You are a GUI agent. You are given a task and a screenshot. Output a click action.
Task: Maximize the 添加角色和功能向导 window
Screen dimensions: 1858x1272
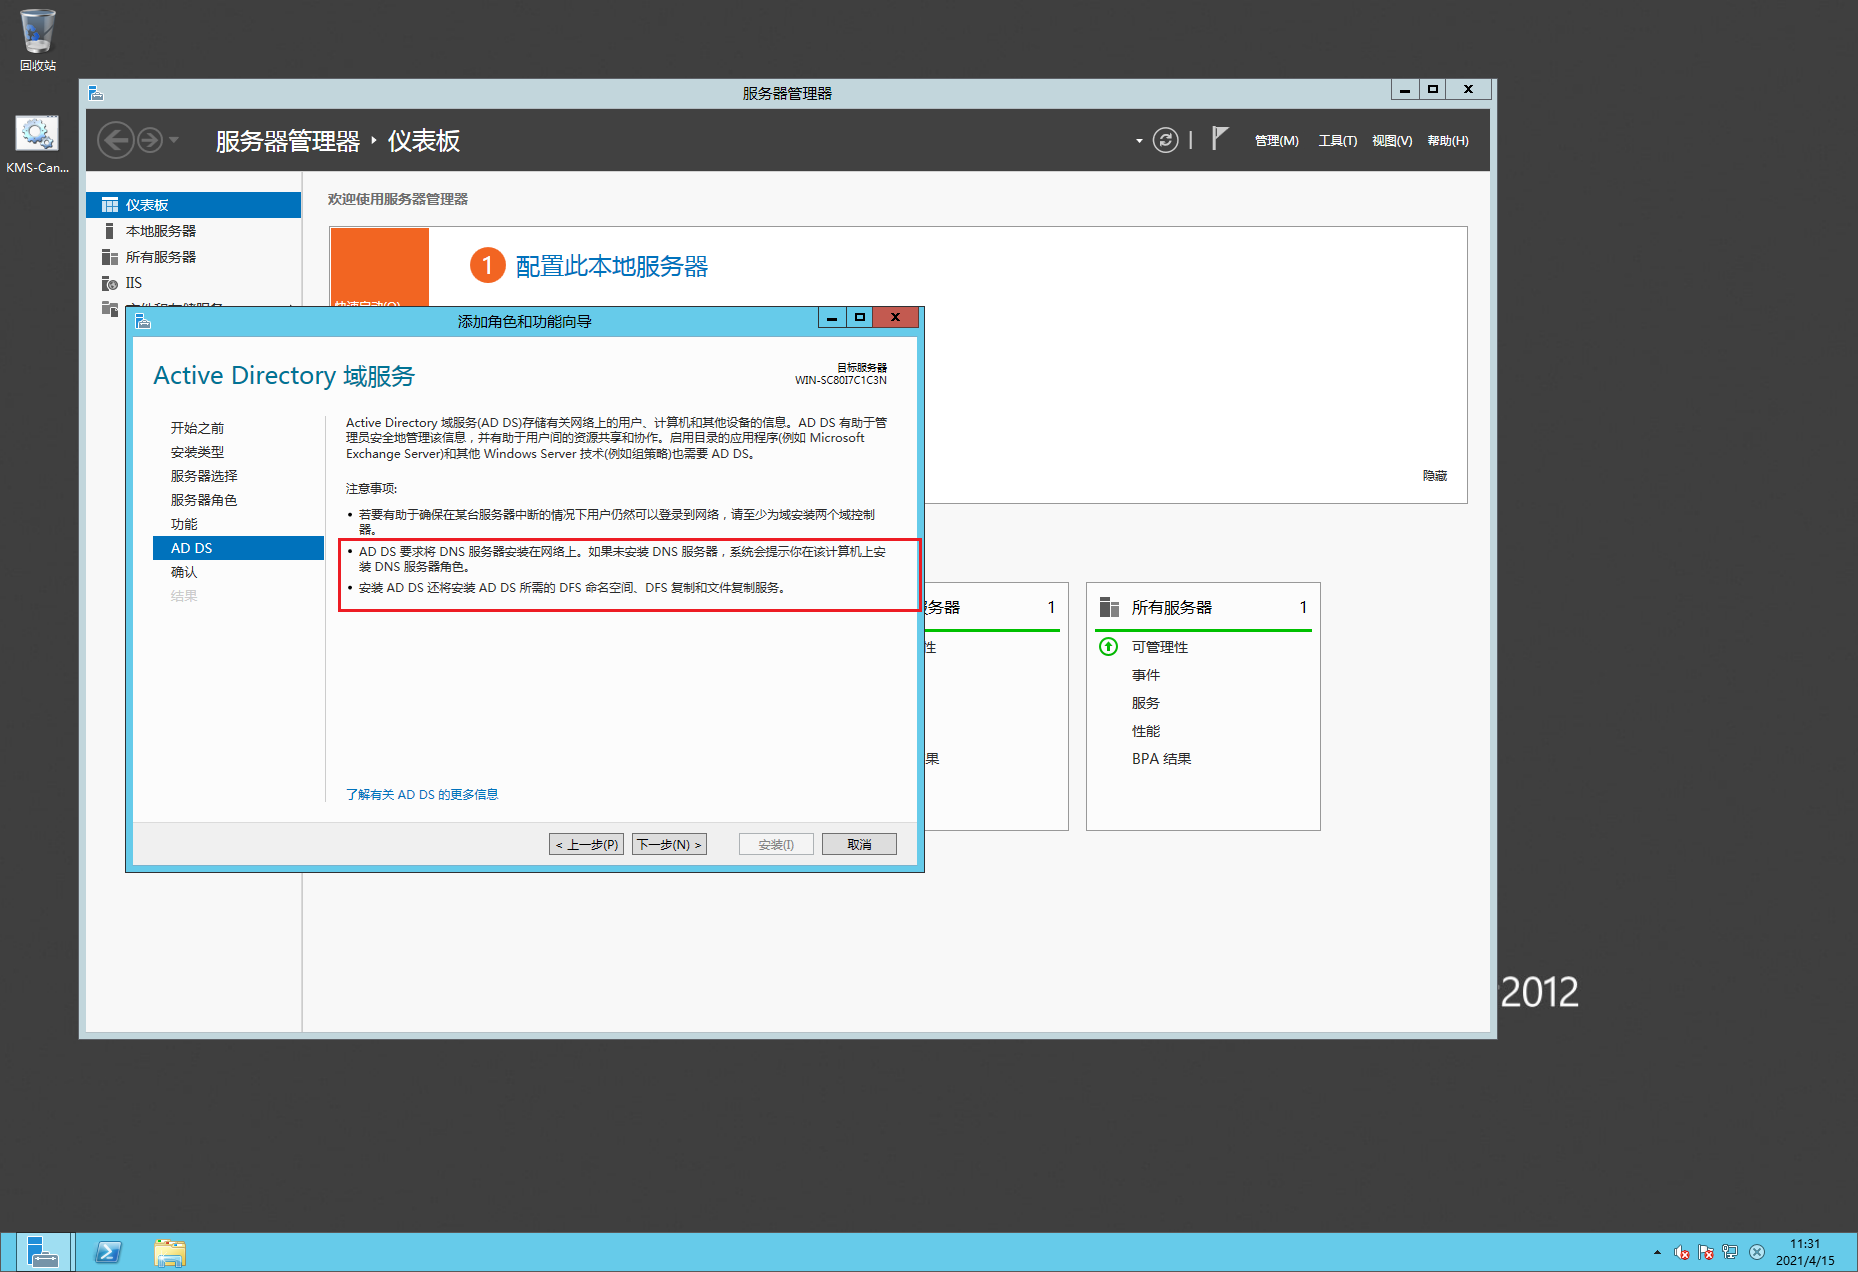[859, 317]
